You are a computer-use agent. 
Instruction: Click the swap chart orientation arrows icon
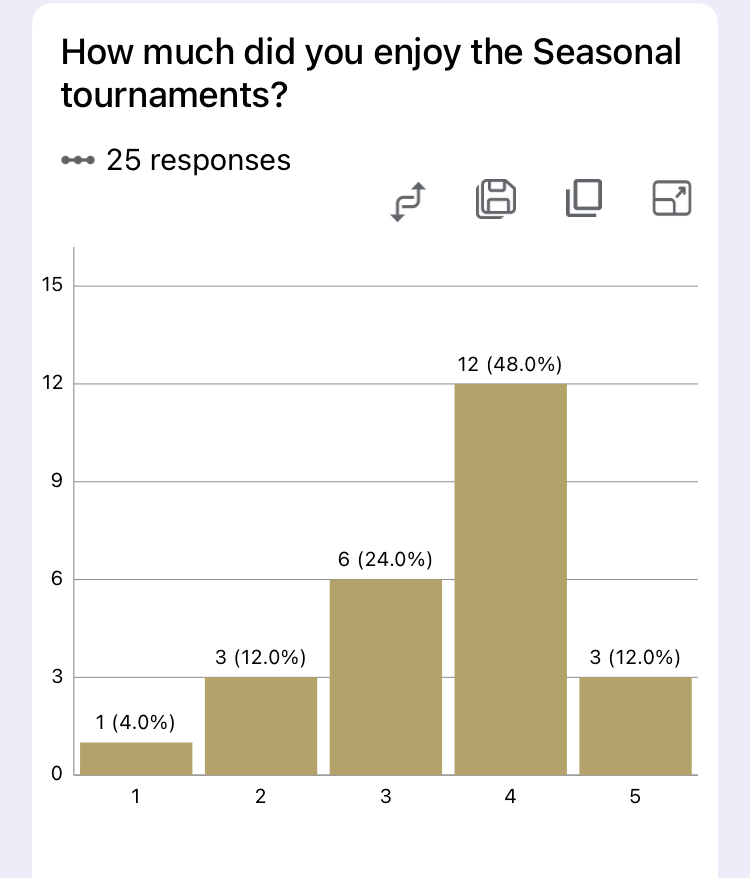[408, 202]
